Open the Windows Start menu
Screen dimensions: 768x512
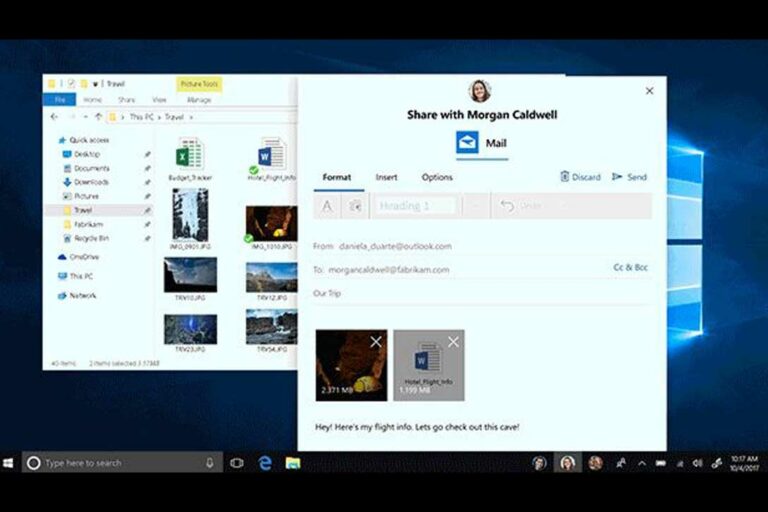click(8, 463)
